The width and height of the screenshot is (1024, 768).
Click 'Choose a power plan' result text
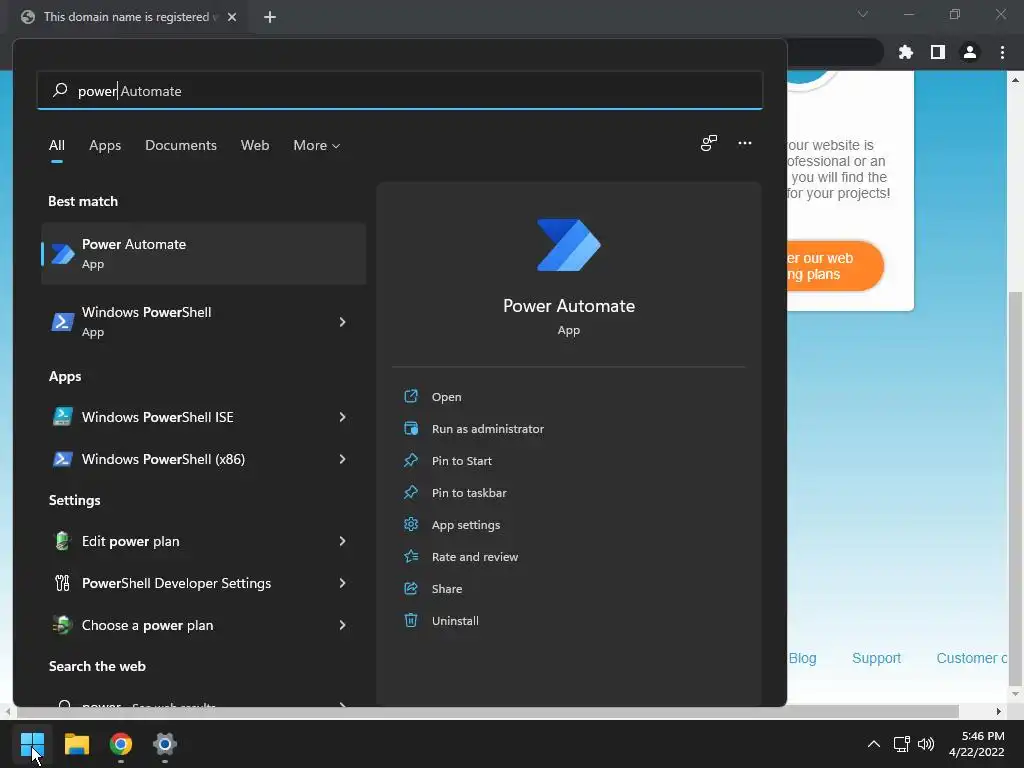148,625
